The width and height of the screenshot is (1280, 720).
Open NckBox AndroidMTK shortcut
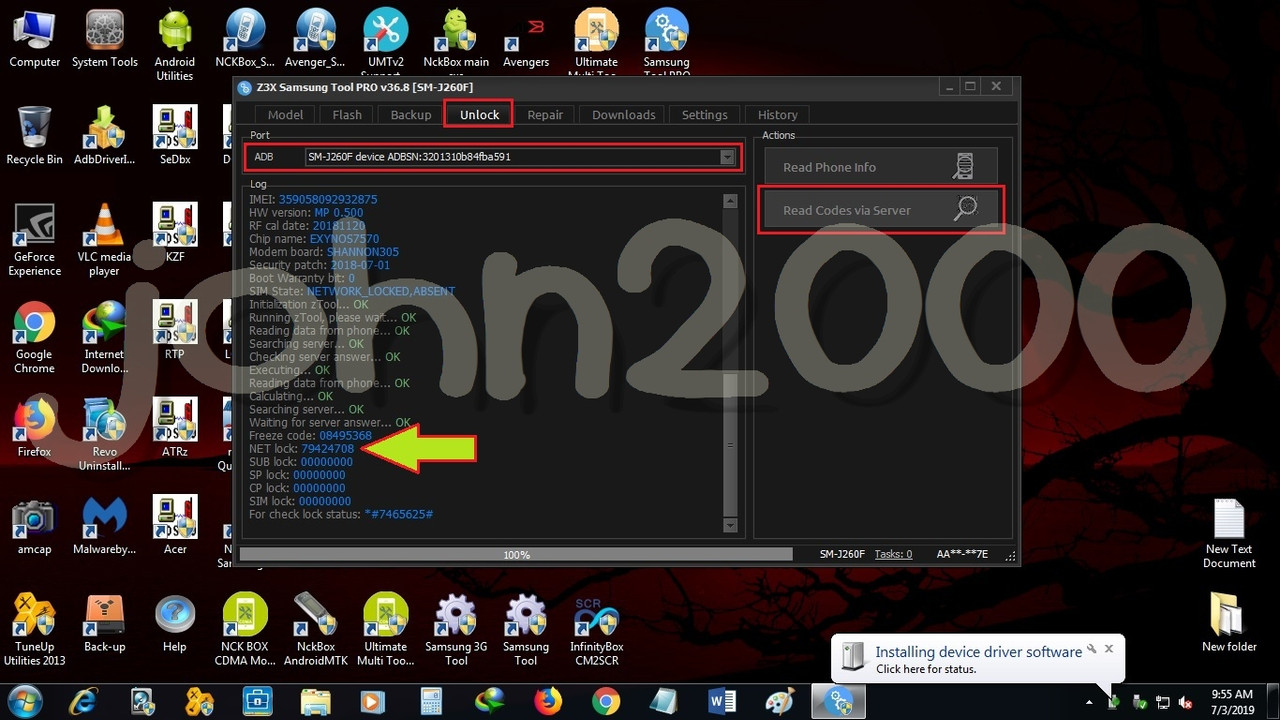coord(315,630)
